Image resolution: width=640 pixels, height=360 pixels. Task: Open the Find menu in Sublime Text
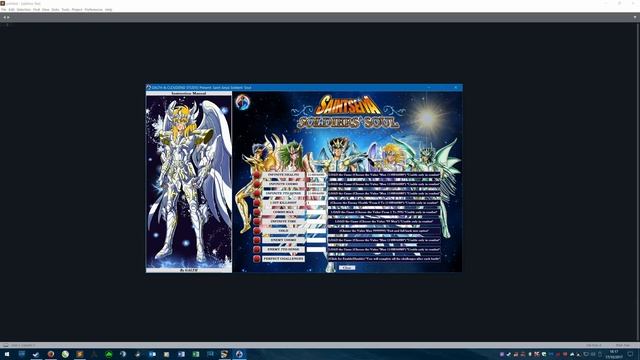[36, 9]
